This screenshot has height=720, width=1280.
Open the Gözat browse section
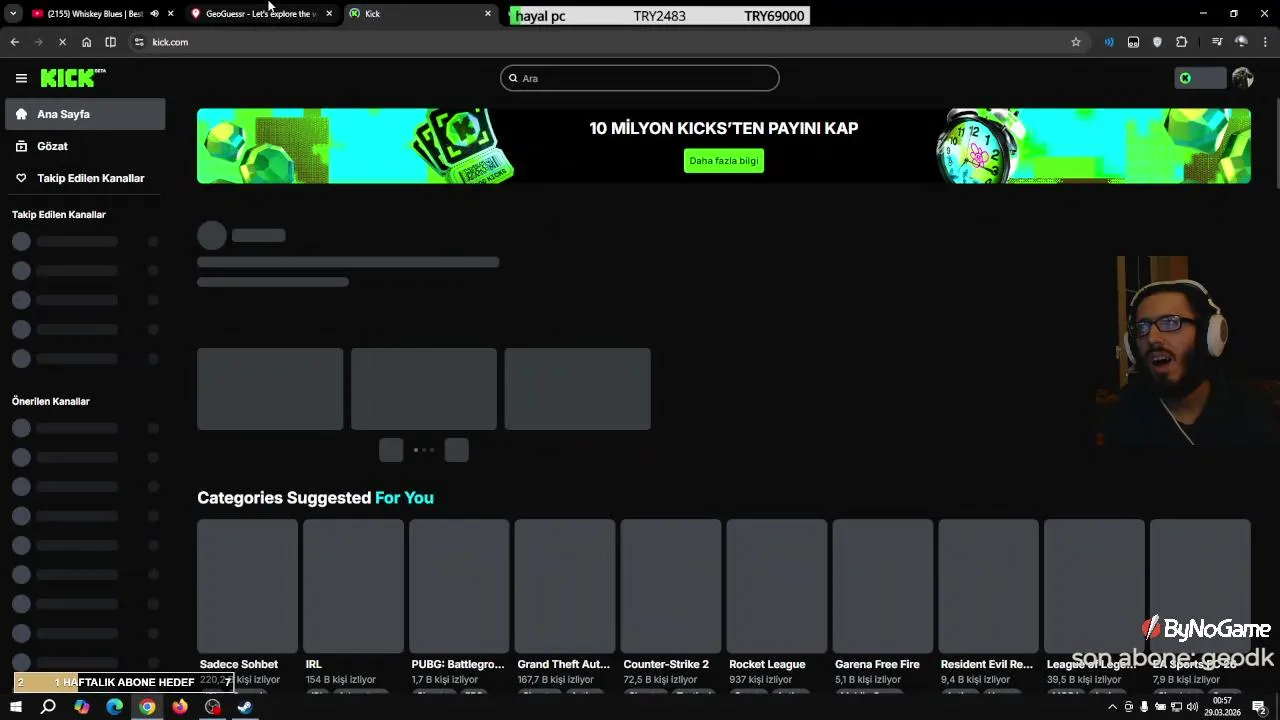coord(85,146)
